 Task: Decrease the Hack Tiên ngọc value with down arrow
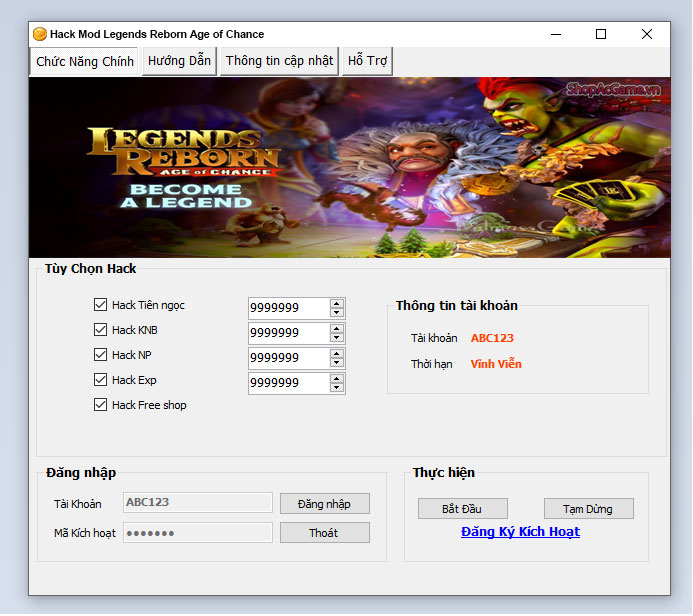coord(336,312)
